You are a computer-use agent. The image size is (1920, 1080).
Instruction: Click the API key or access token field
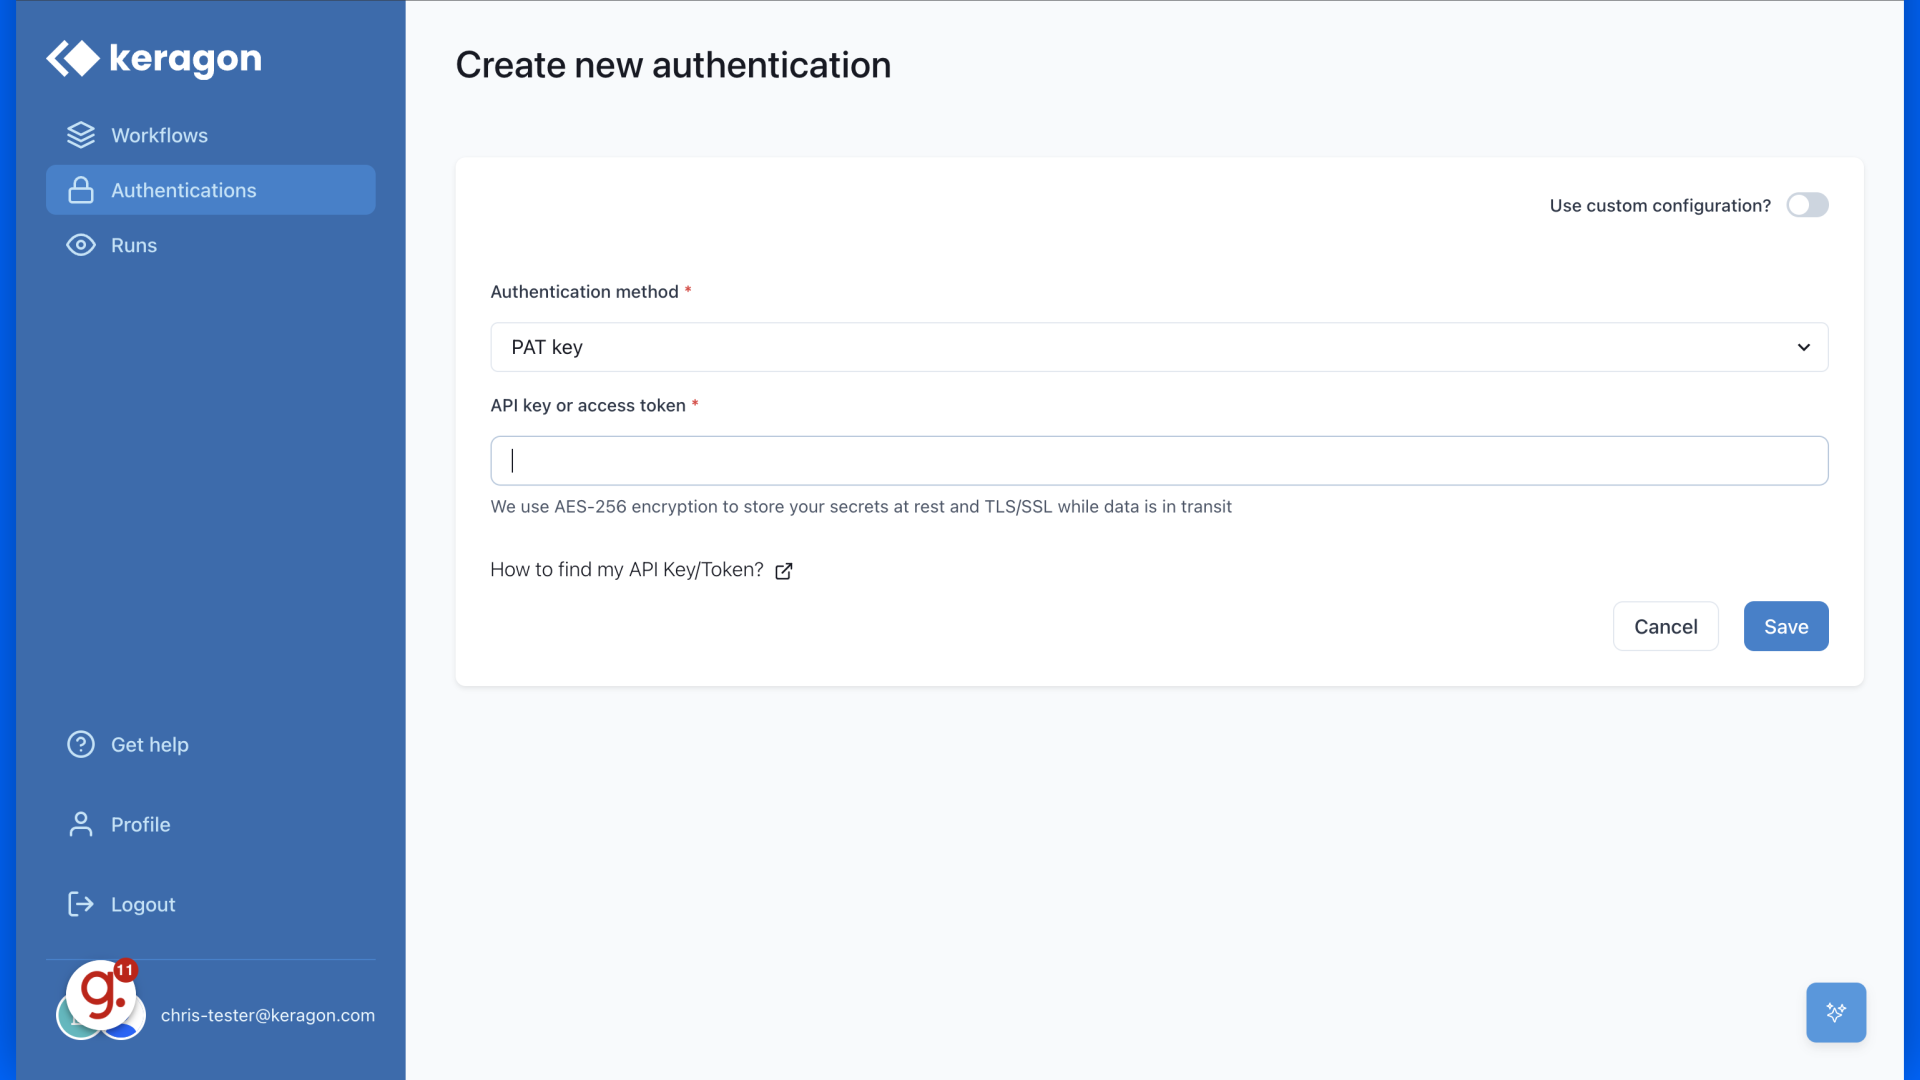pyautogui.click(x=1158, y=460)
